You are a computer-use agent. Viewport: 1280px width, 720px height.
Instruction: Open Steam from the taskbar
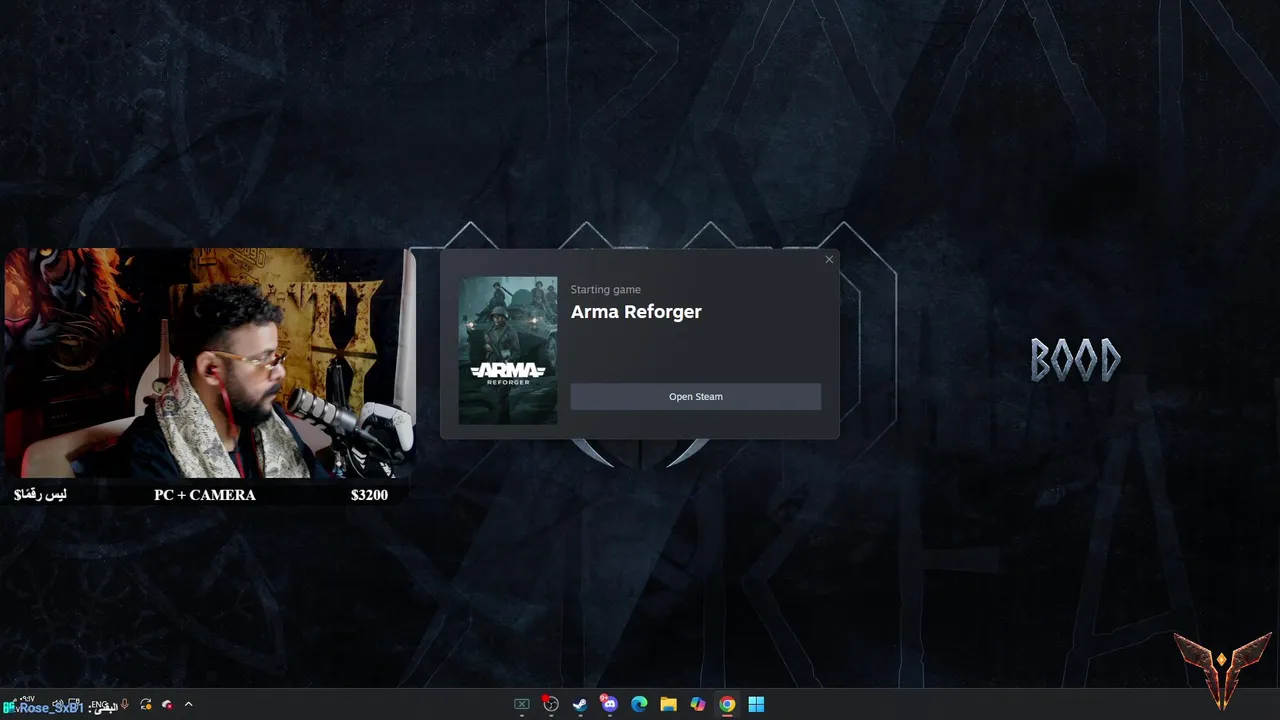[x=580, y=704]
